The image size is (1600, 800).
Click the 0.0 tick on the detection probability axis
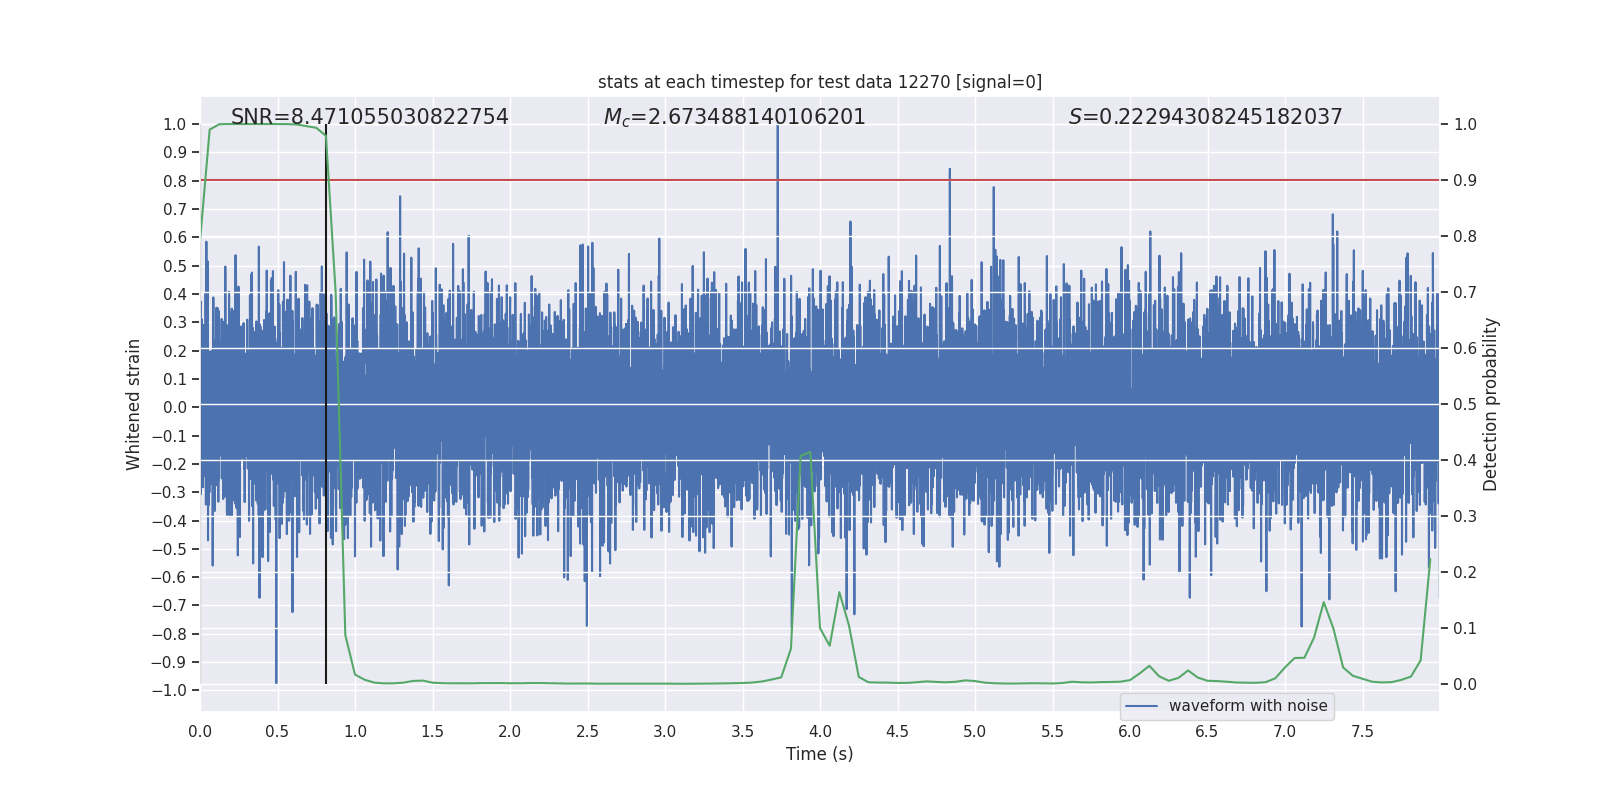tap(1465, 684)
